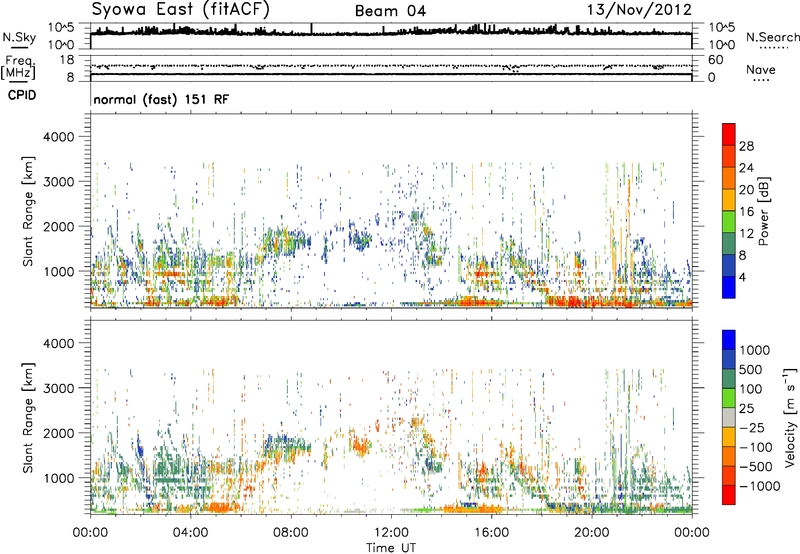Click the 'Nave' legend label

tap(760, 69)
